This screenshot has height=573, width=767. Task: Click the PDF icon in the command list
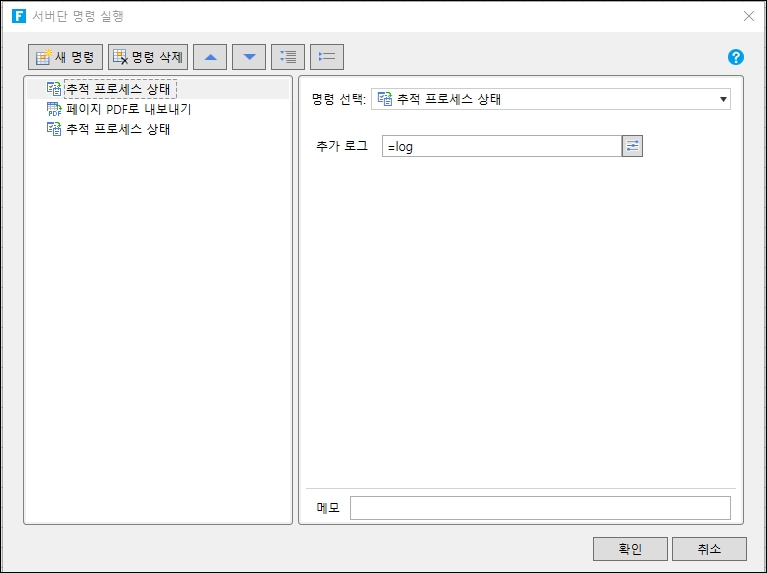click(x=54, y=109)
